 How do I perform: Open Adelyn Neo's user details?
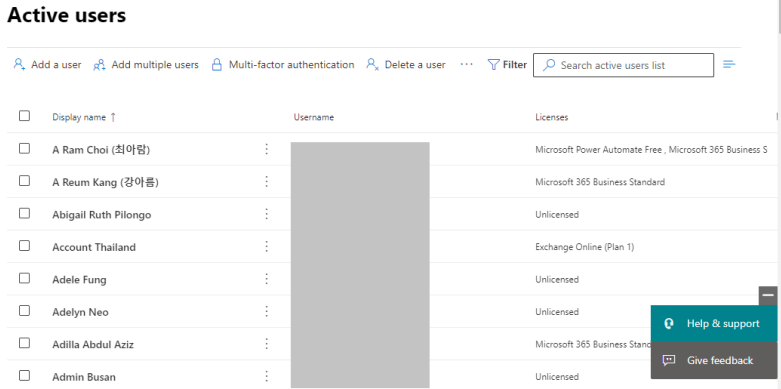80,312
